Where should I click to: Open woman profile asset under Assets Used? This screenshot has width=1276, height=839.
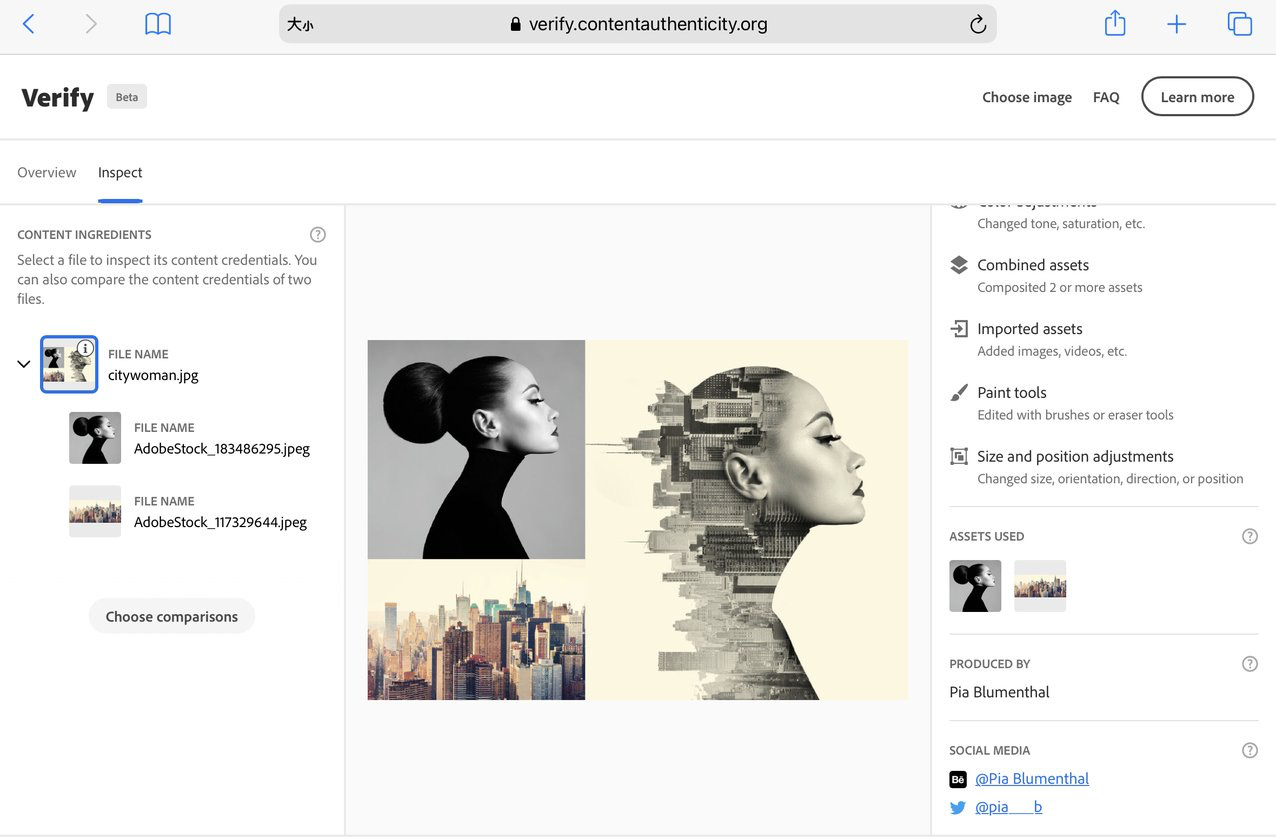click(x=975, y=586)
